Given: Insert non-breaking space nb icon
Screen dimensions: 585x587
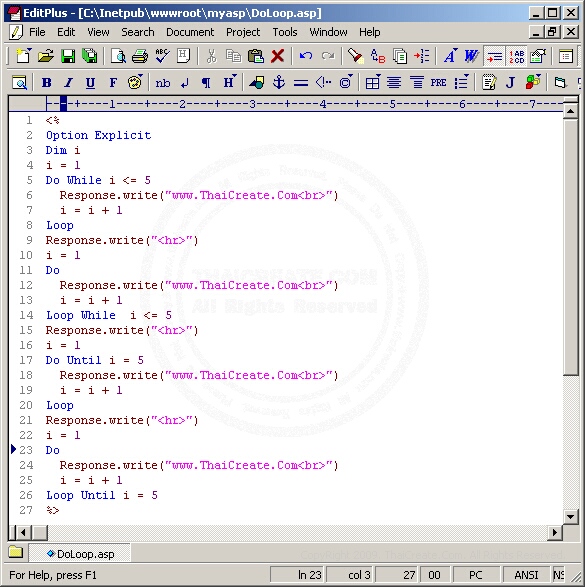Looking at the screenshot, I should (162, 82).
